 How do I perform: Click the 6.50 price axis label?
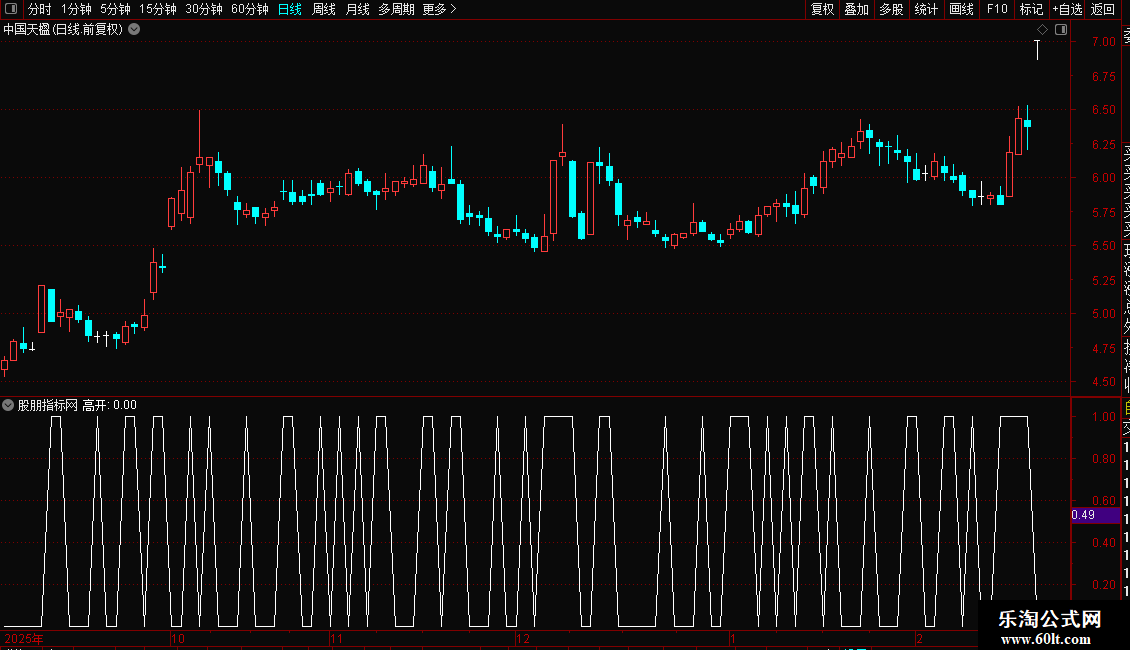tap(1103, 110)
